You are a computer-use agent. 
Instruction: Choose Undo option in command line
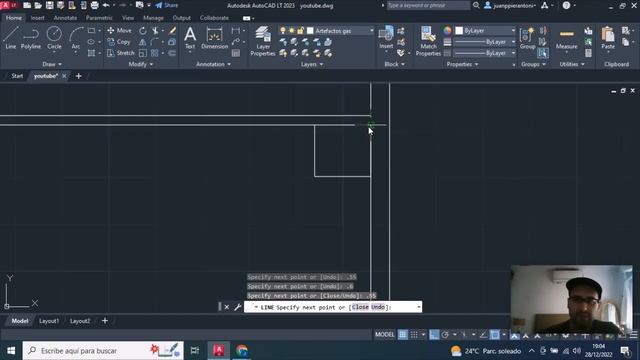click(378, 307)
